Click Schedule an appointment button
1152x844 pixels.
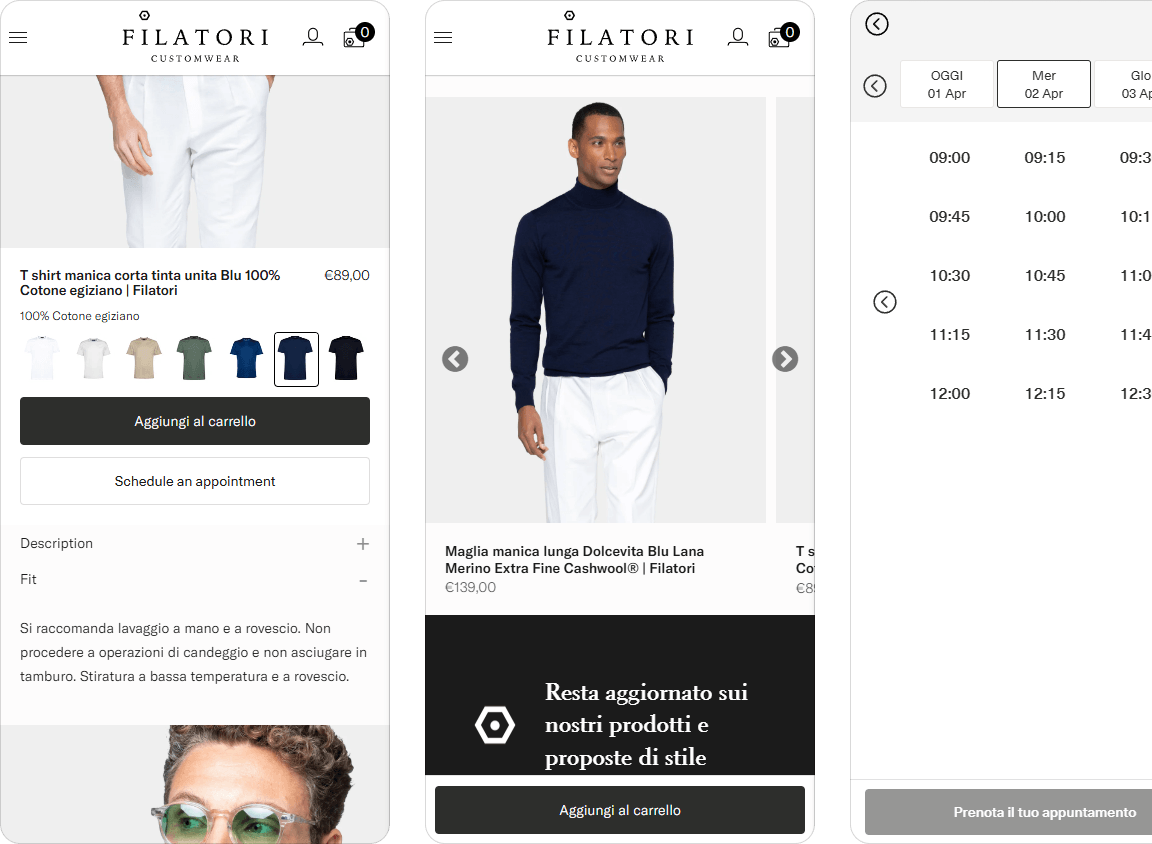[x=195, y=481]
